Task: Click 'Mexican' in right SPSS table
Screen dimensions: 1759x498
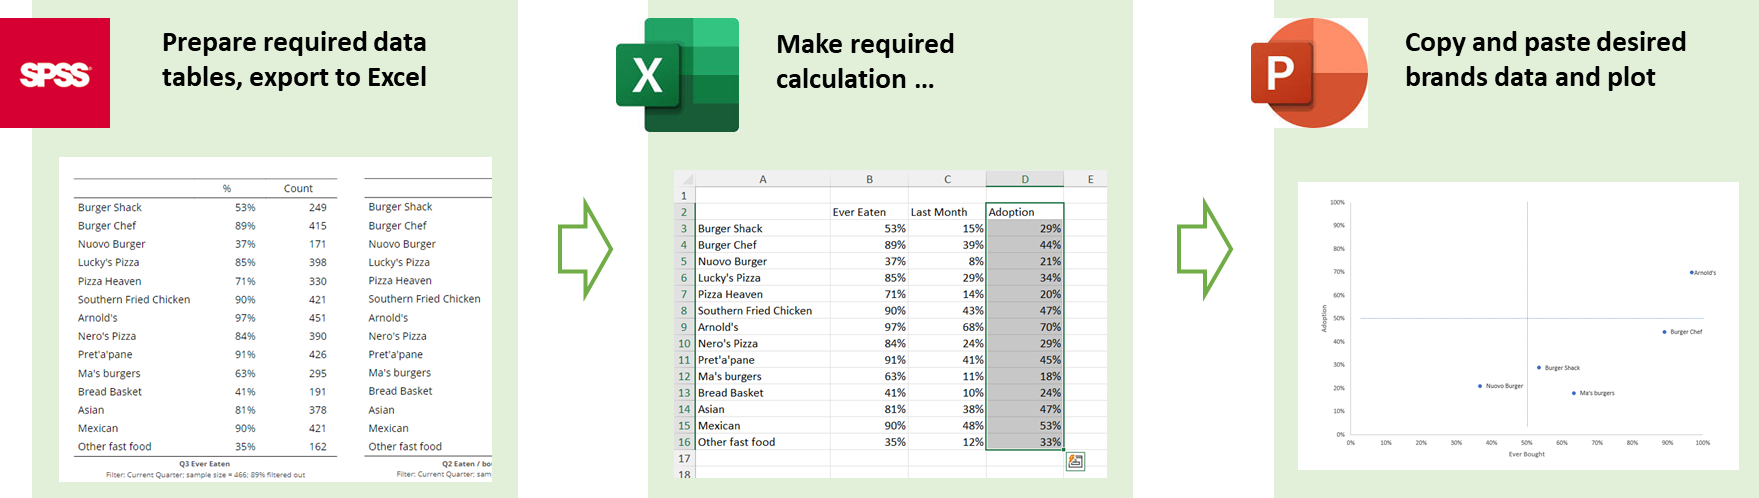Action: [x=388, y=428]
